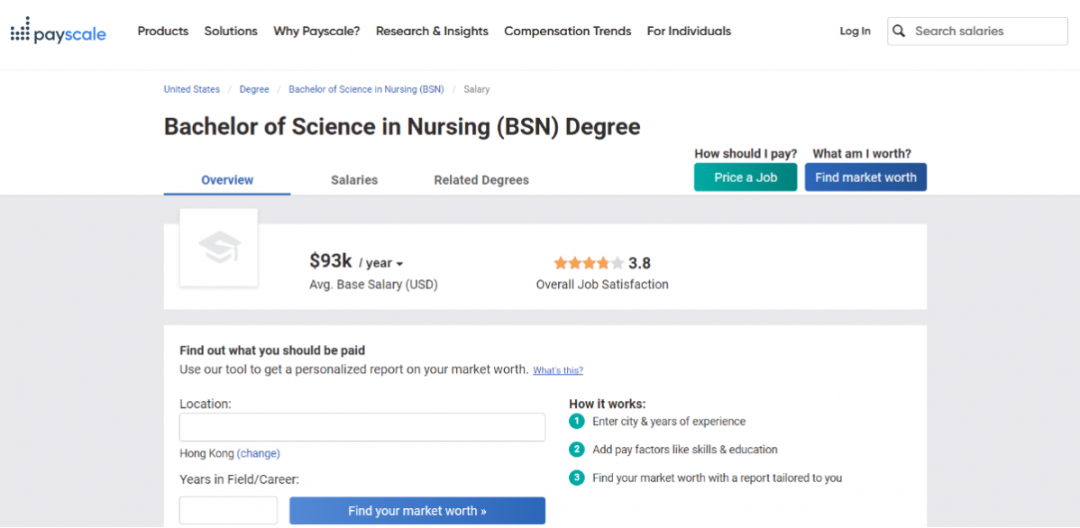Click the 3.8 satisfaction rating number
1080x528 pixels.
639,263
